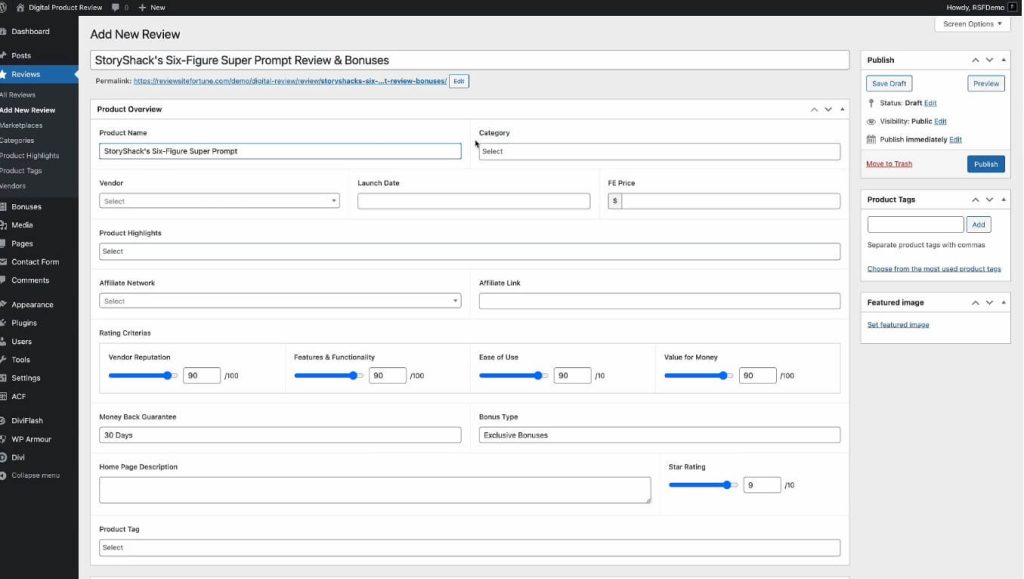Open Product Highlights submenu item

click(x=29, y=155)
